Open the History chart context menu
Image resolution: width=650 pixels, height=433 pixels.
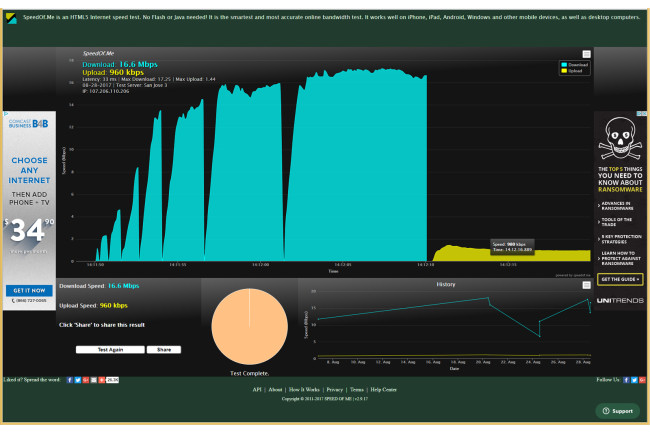pyautogui.click(x=586, y=285)
